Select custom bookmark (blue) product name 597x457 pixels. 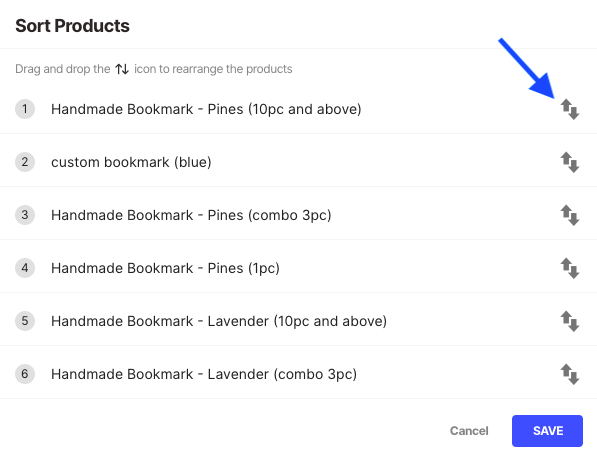coord(131,162)
